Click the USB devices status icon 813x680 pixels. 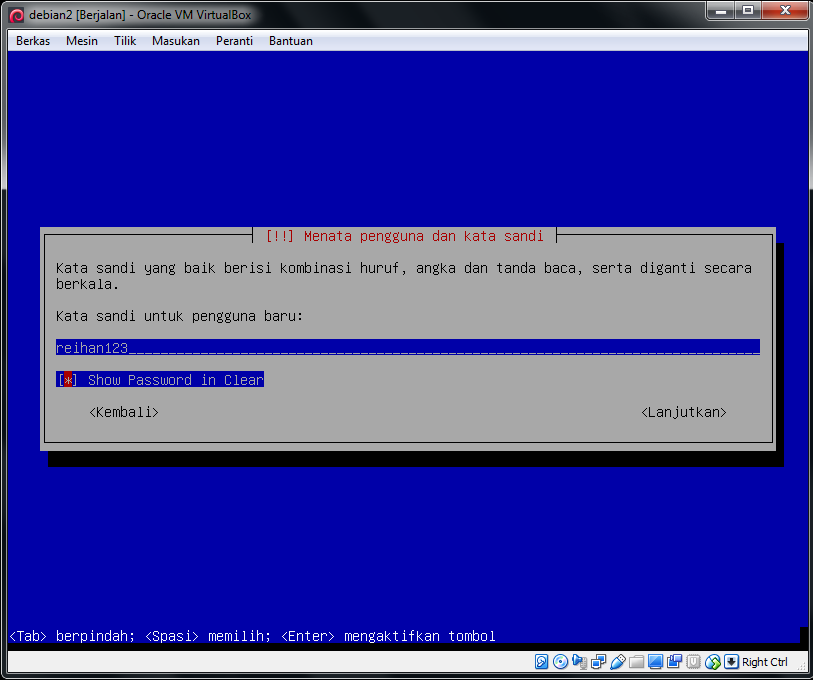pyautogui.click(x=618, y=662)
